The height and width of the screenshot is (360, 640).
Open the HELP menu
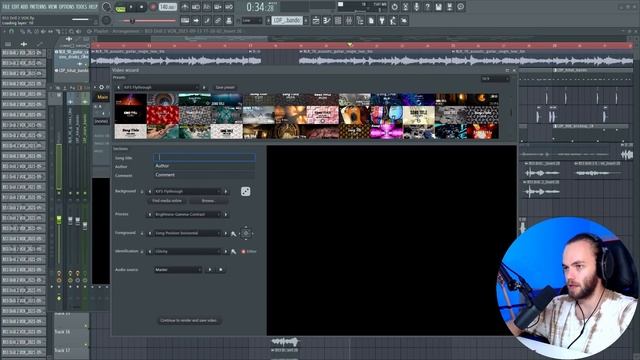(93, 7)
